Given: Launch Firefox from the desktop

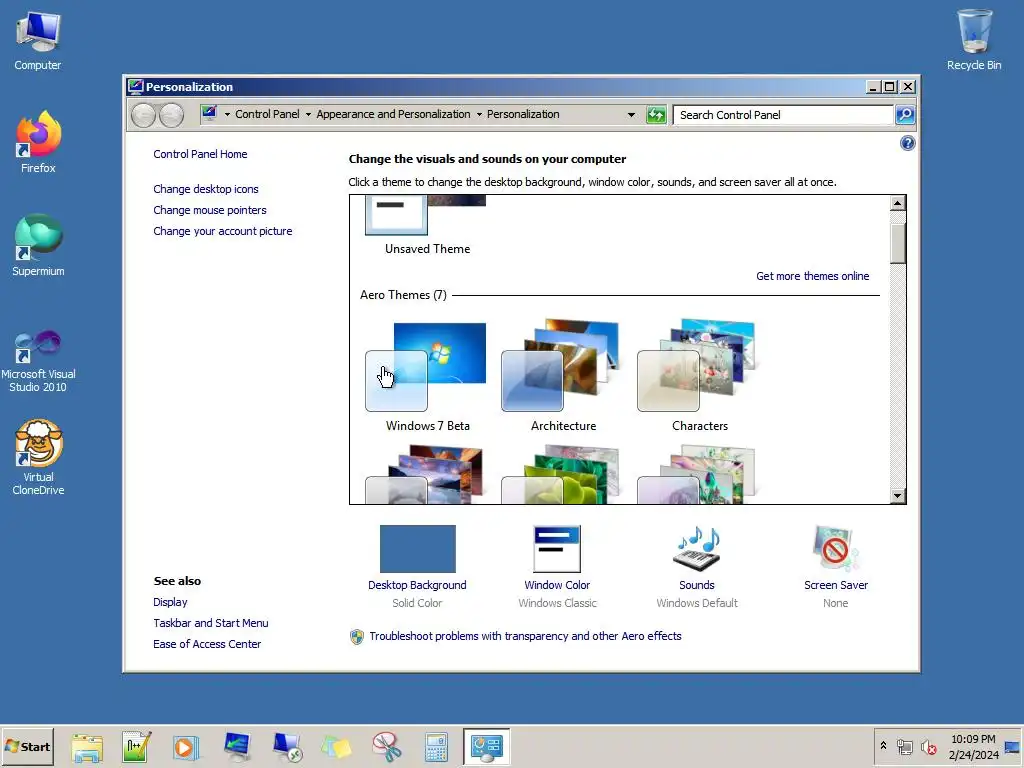Looking at the screenshot, I should click(x=38, y=142).
